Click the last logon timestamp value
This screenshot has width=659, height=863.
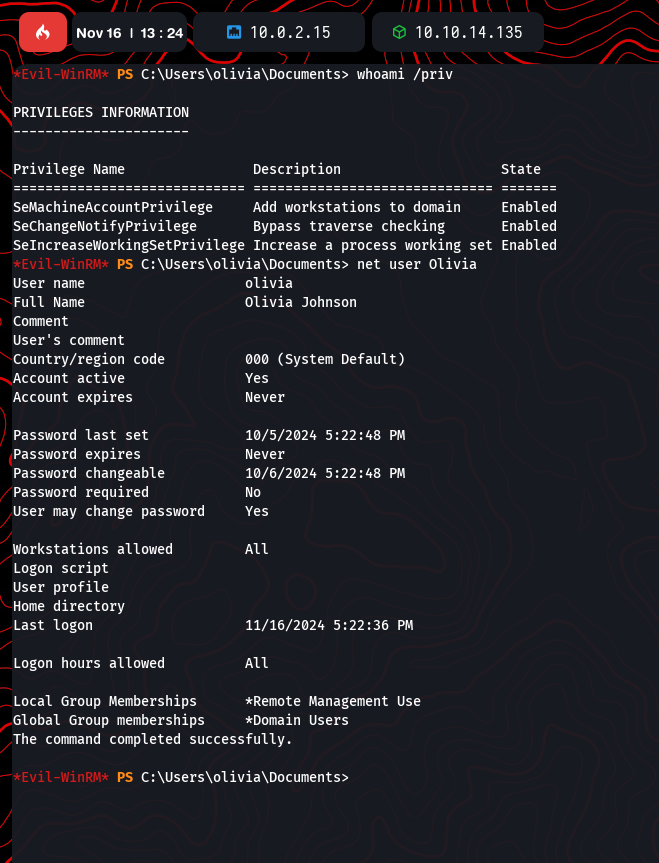[x=328, y=625]
